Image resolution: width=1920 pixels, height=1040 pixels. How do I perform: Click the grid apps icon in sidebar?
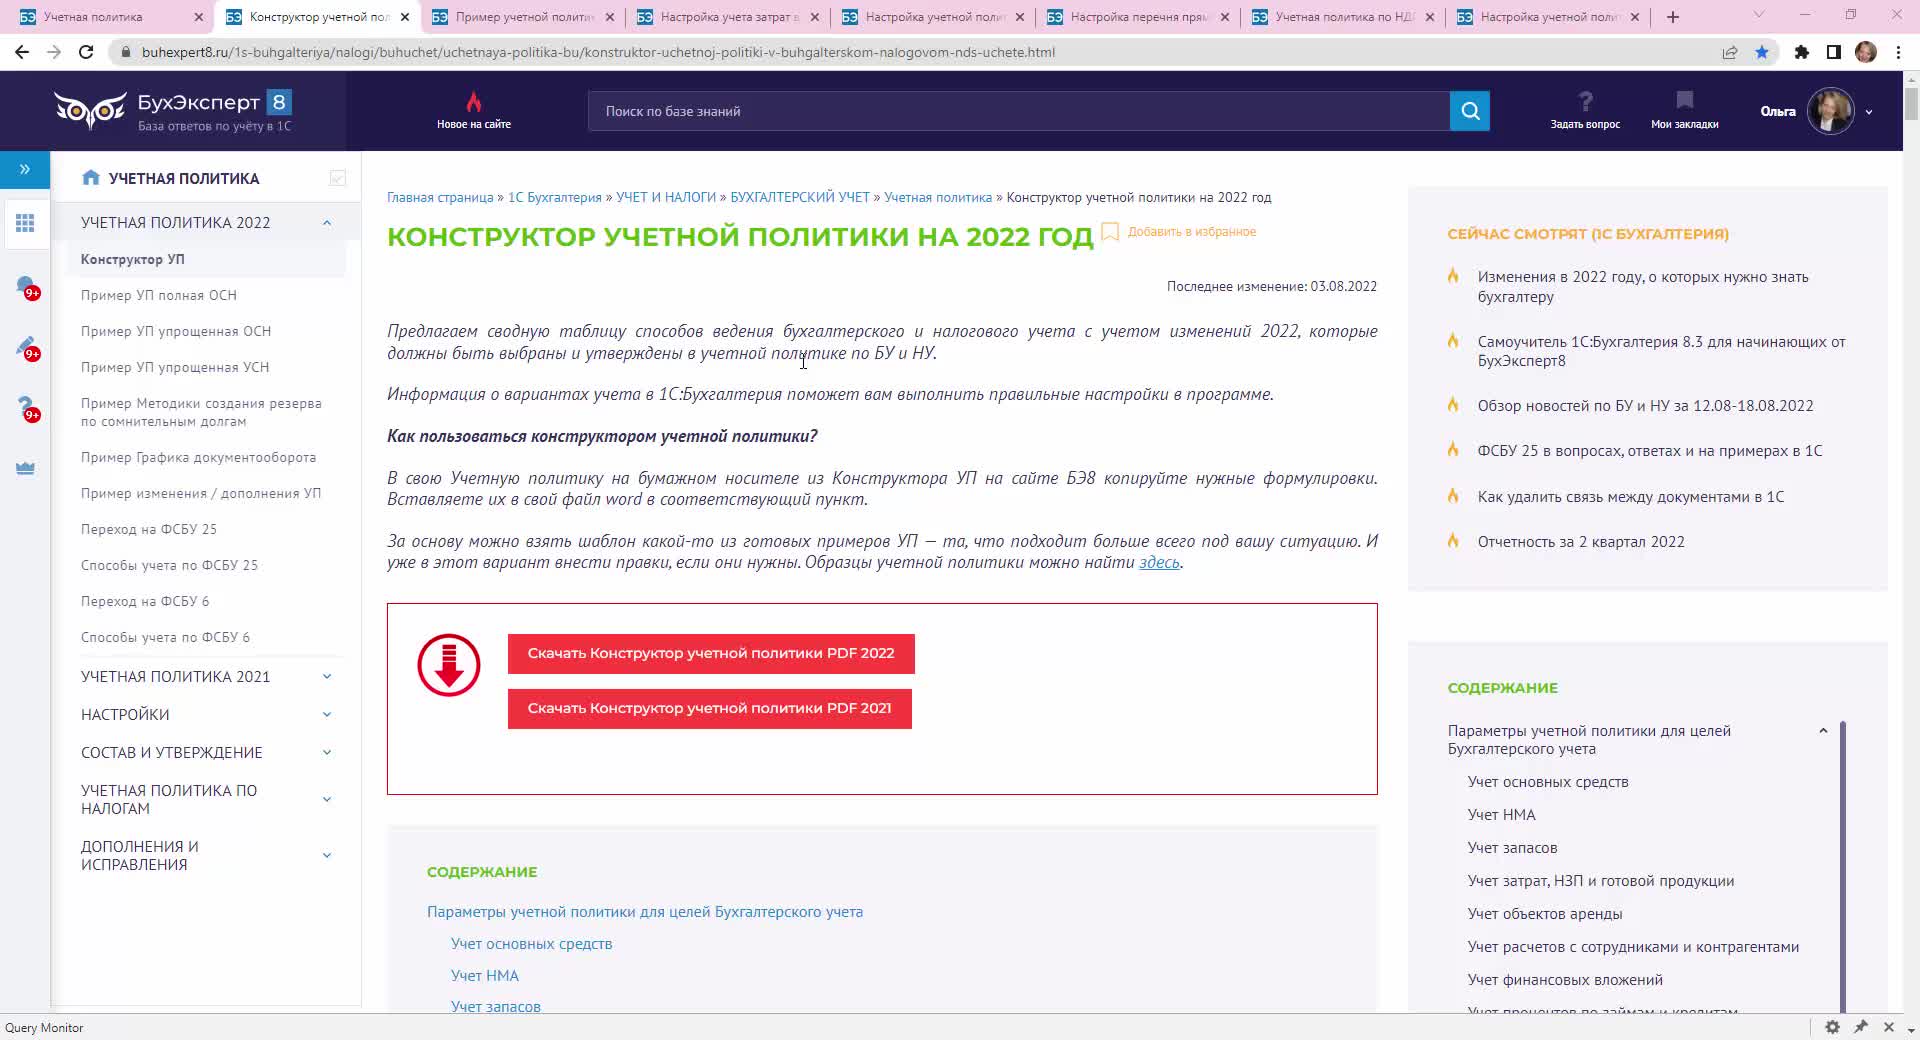(x=25, y=223)
